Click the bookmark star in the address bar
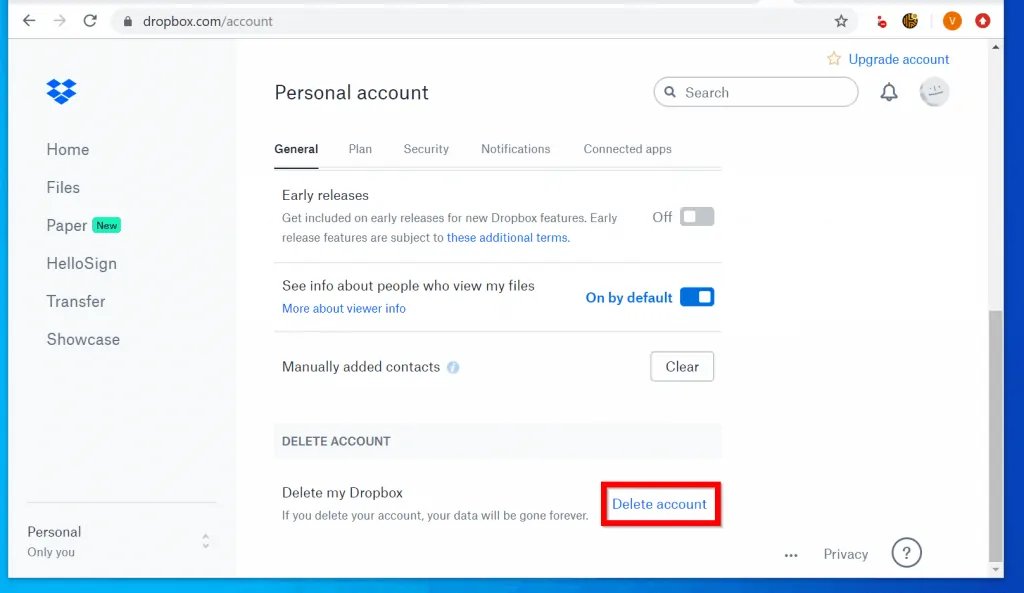This screenshot has height=593, width=1024. coord(841,20)
